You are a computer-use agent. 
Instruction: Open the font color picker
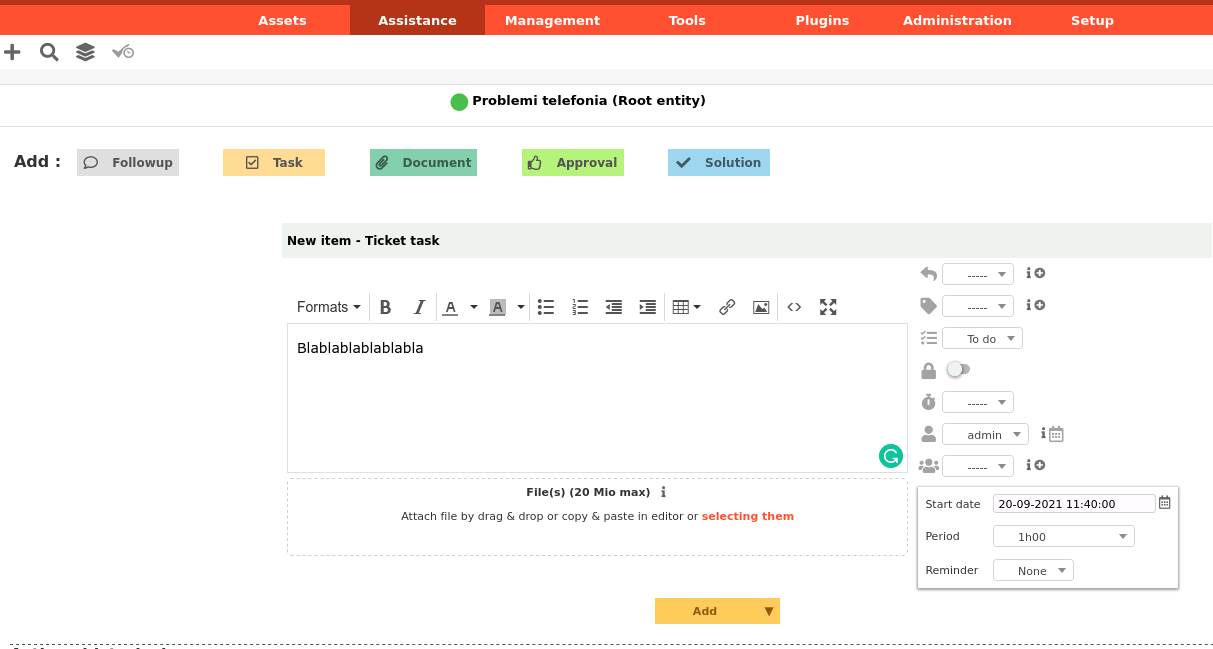click(x=452, y=307)
